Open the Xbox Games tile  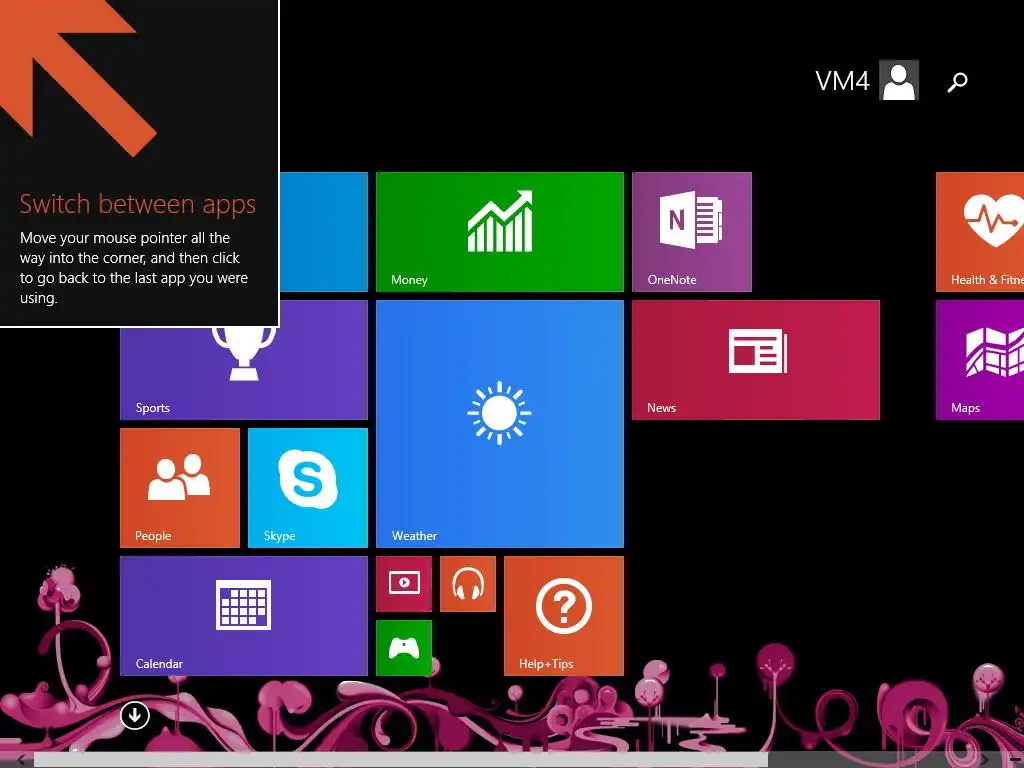(x=404, y=648)
